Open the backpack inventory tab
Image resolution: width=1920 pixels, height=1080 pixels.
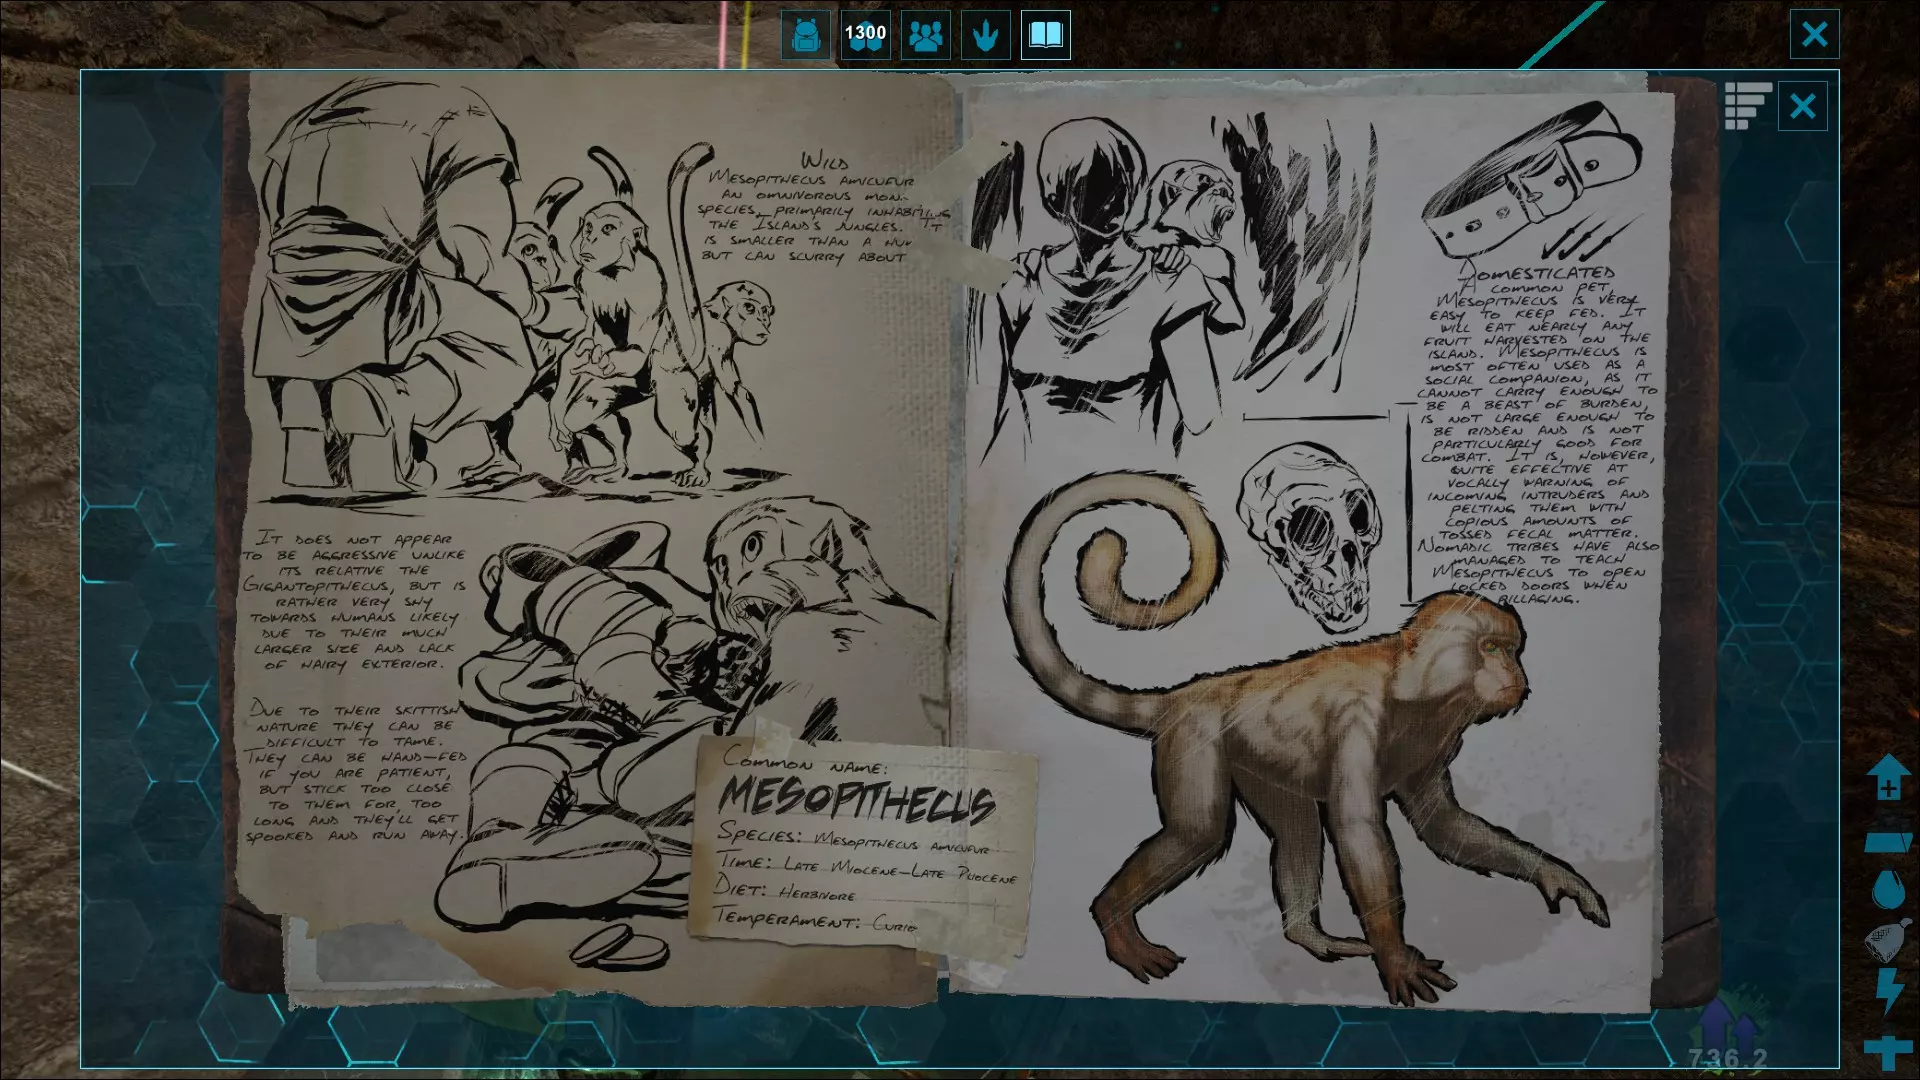tap(805, 36)
